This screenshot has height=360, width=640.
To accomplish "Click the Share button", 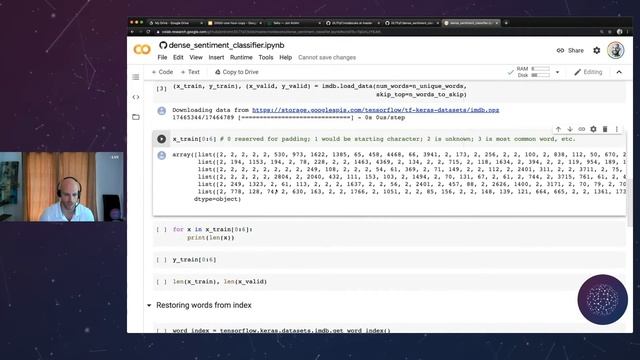I will click(570, 50).
